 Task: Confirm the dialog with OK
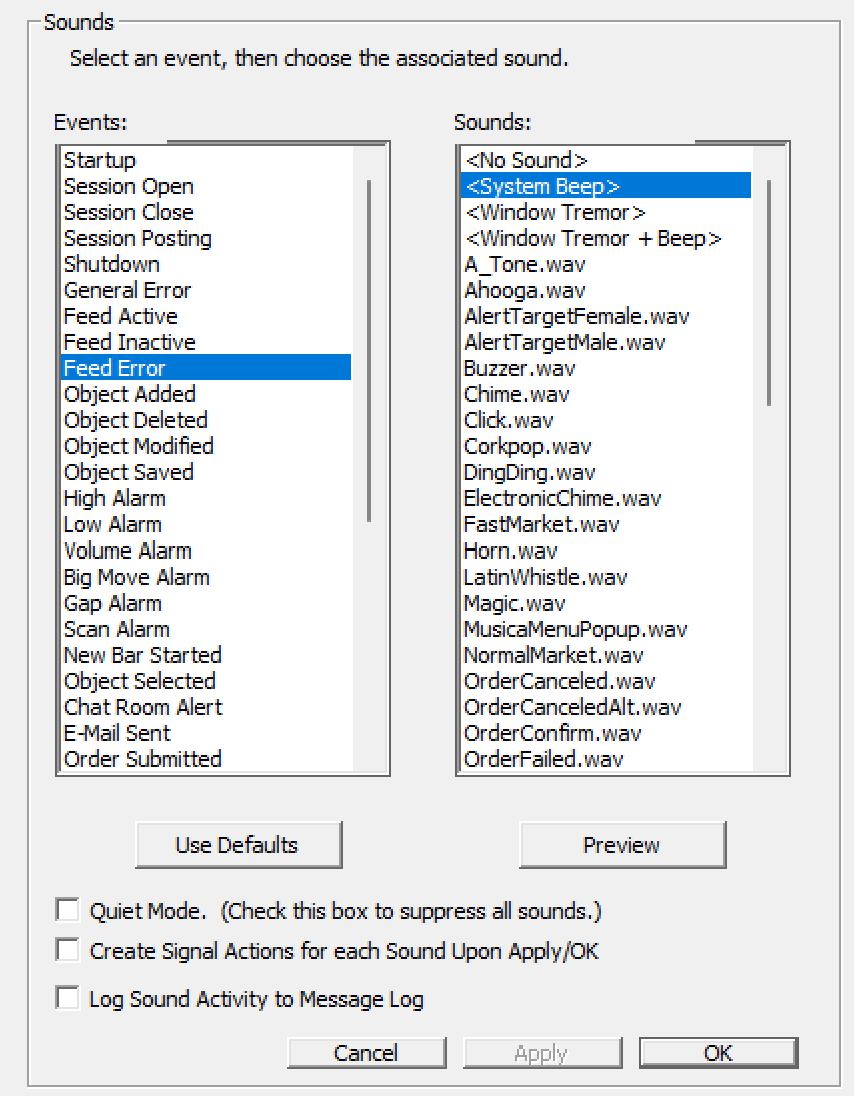[718, 1053]
